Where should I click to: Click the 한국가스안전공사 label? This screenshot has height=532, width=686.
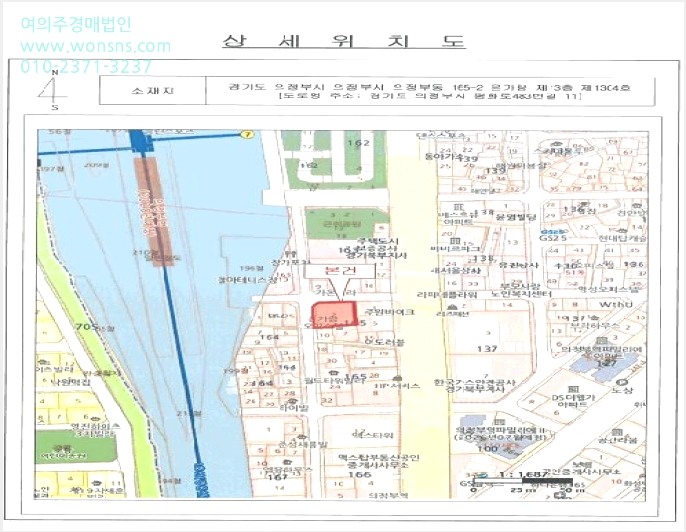475,382
